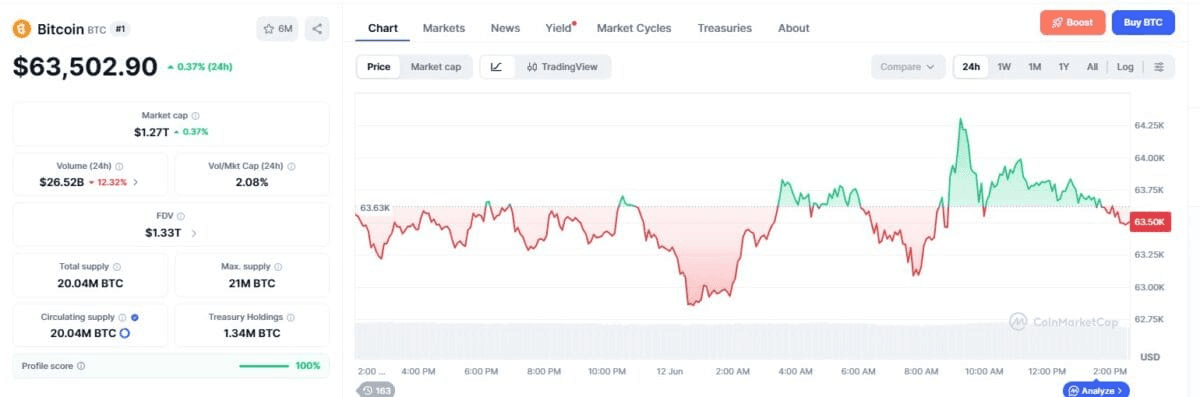Viewport: 1200px width, 397px height.
Task: Set chart range to 1M
Action: click(x=1035, y=67)
